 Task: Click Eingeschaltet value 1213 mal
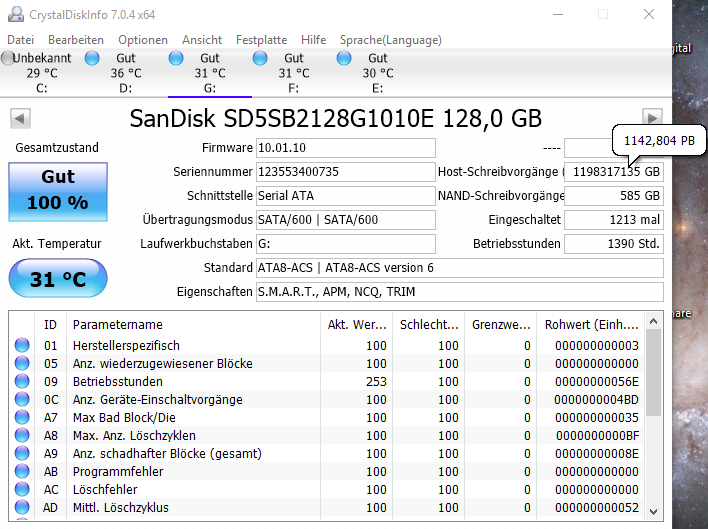click(x=614, y=219)
